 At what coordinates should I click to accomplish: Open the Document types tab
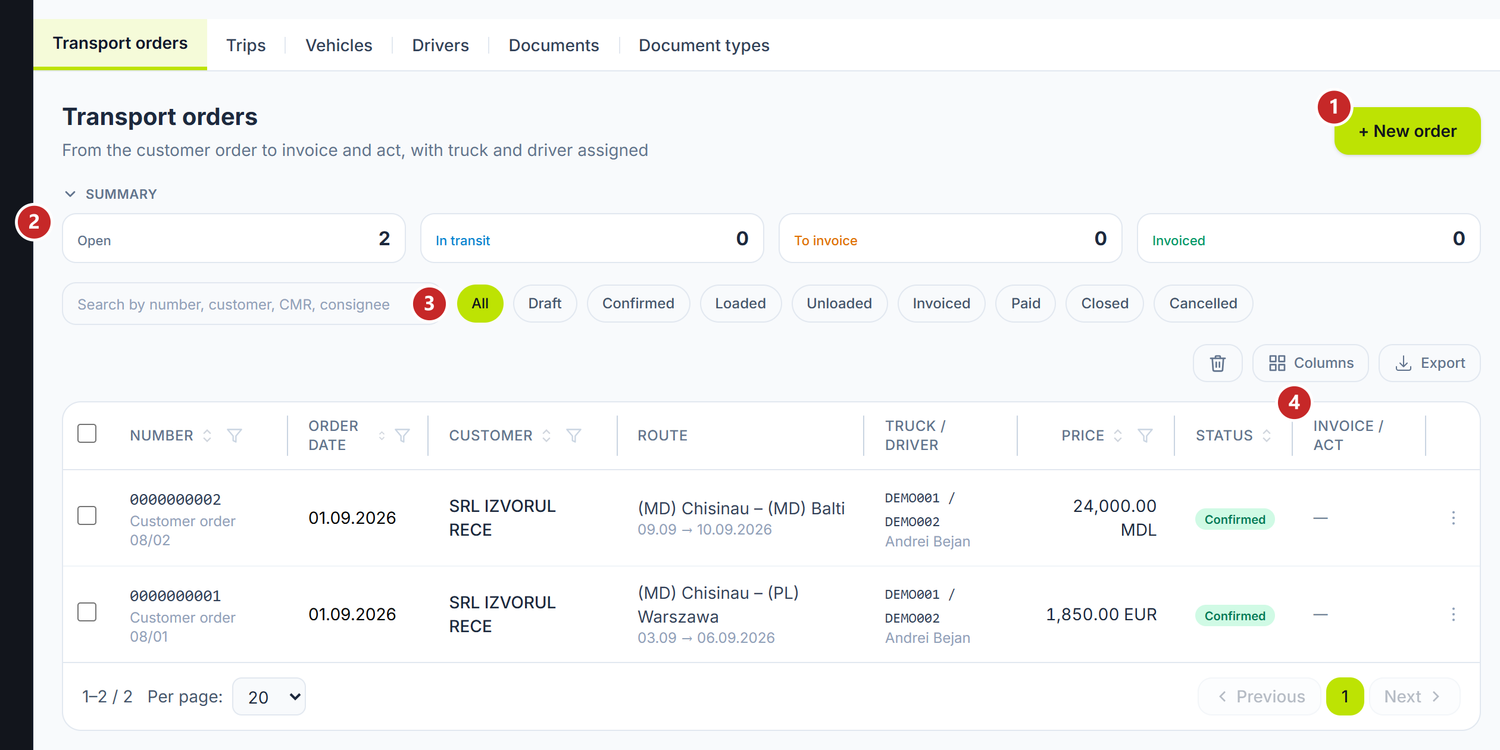point(704,45)
